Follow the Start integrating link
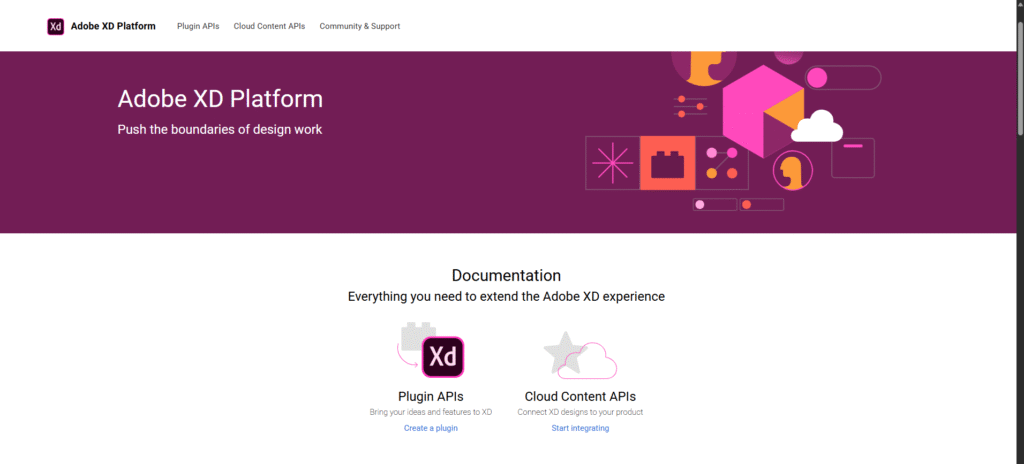 click(x=580, y=428)
